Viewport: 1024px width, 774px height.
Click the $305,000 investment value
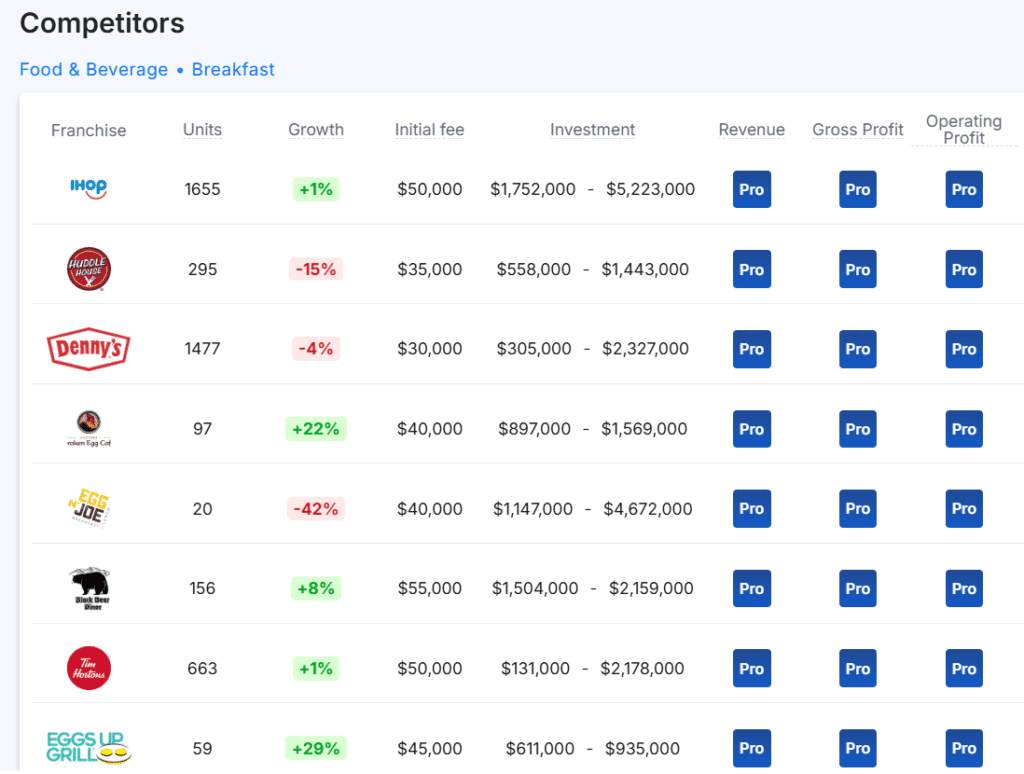tap(534, 349)
